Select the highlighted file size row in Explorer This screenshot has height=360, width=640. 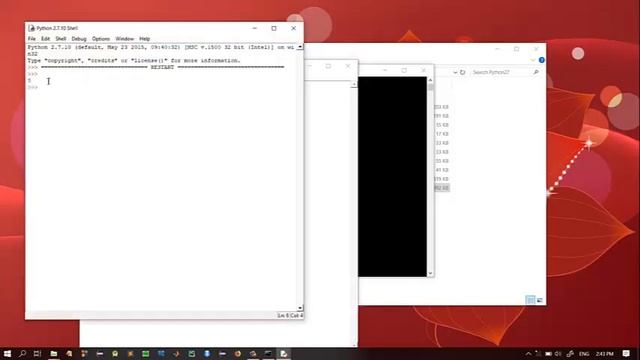click(x=442, y=188)
